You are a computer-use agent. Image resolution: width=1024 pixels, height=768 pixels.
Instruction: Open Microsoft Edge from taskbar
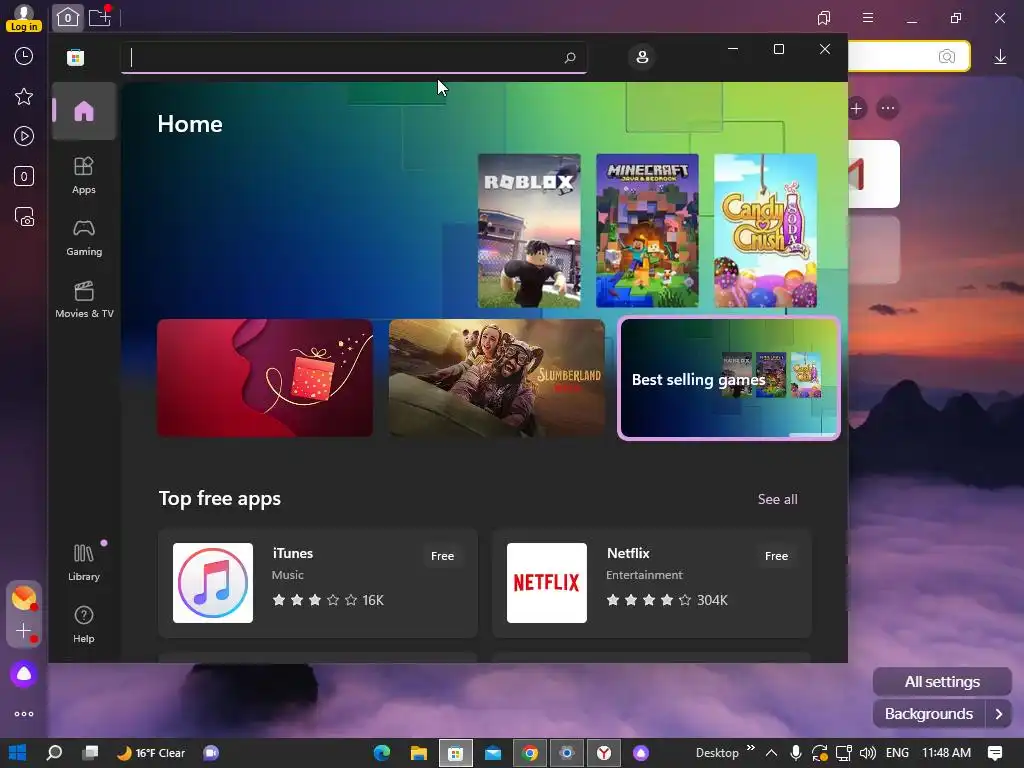click(382, 753)
